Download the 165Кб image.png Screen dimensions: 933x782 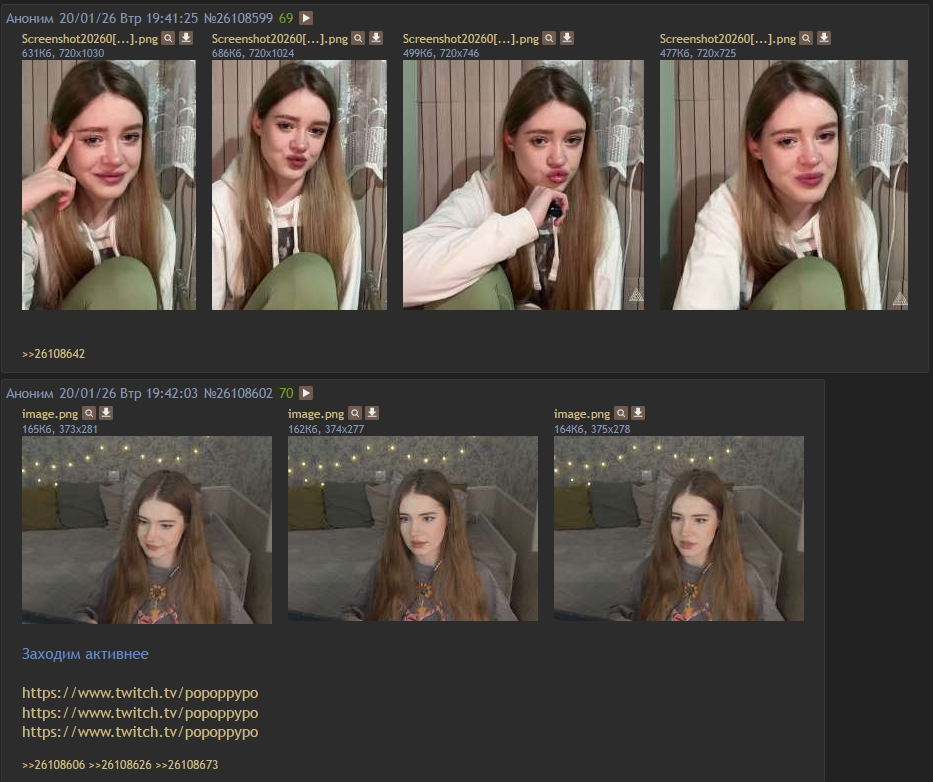tap(106, 413)
